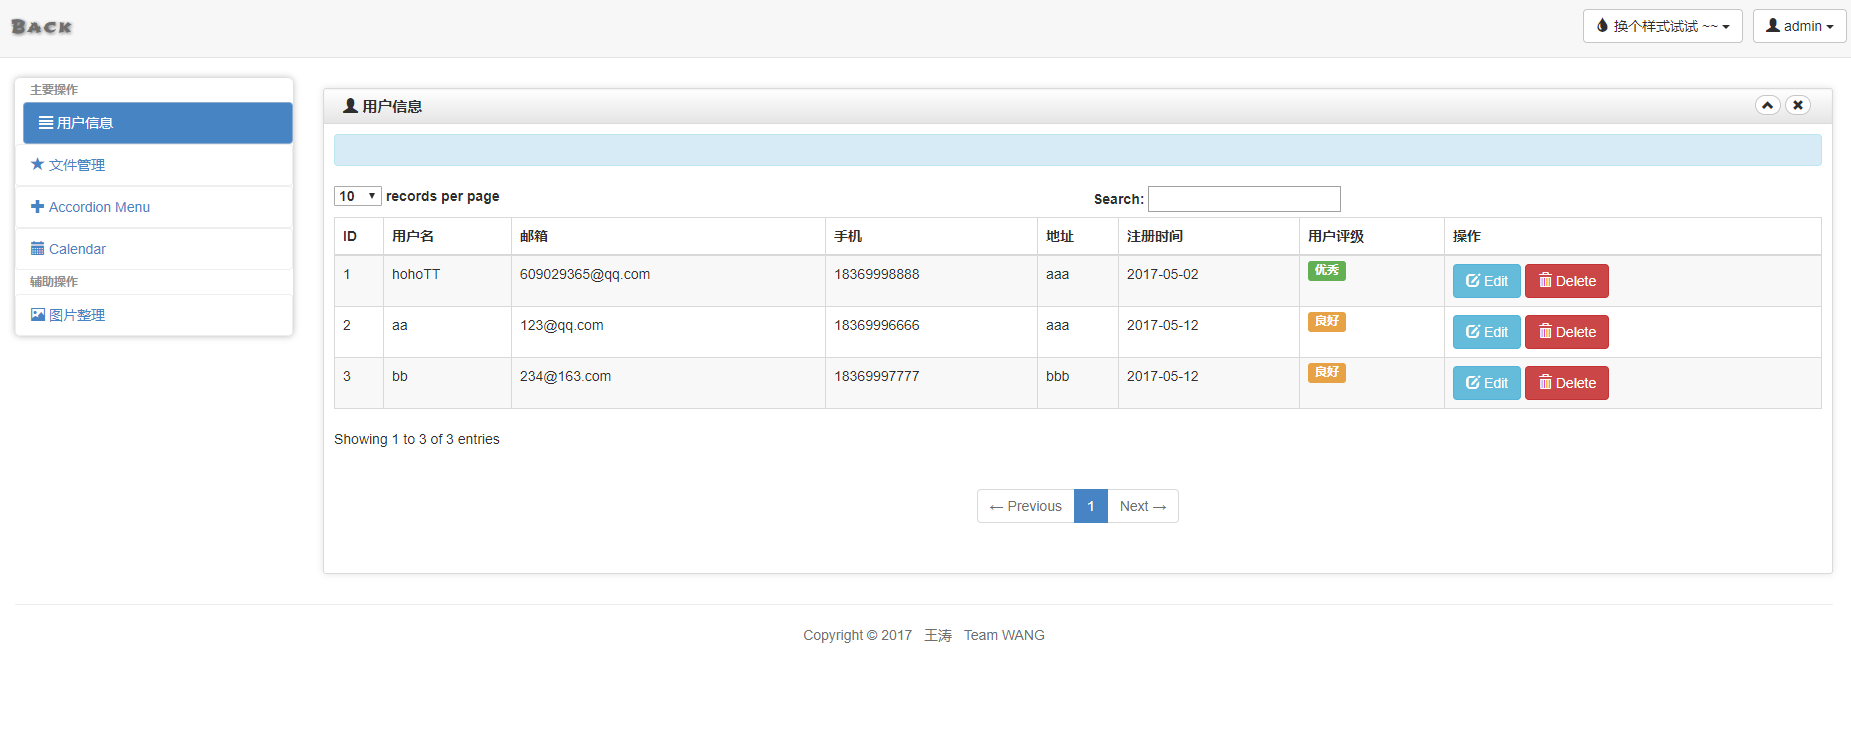The height and width of the screenshot is (733, 1851).
Task: Delete the user aa row
Action: tap(1566, 332)
